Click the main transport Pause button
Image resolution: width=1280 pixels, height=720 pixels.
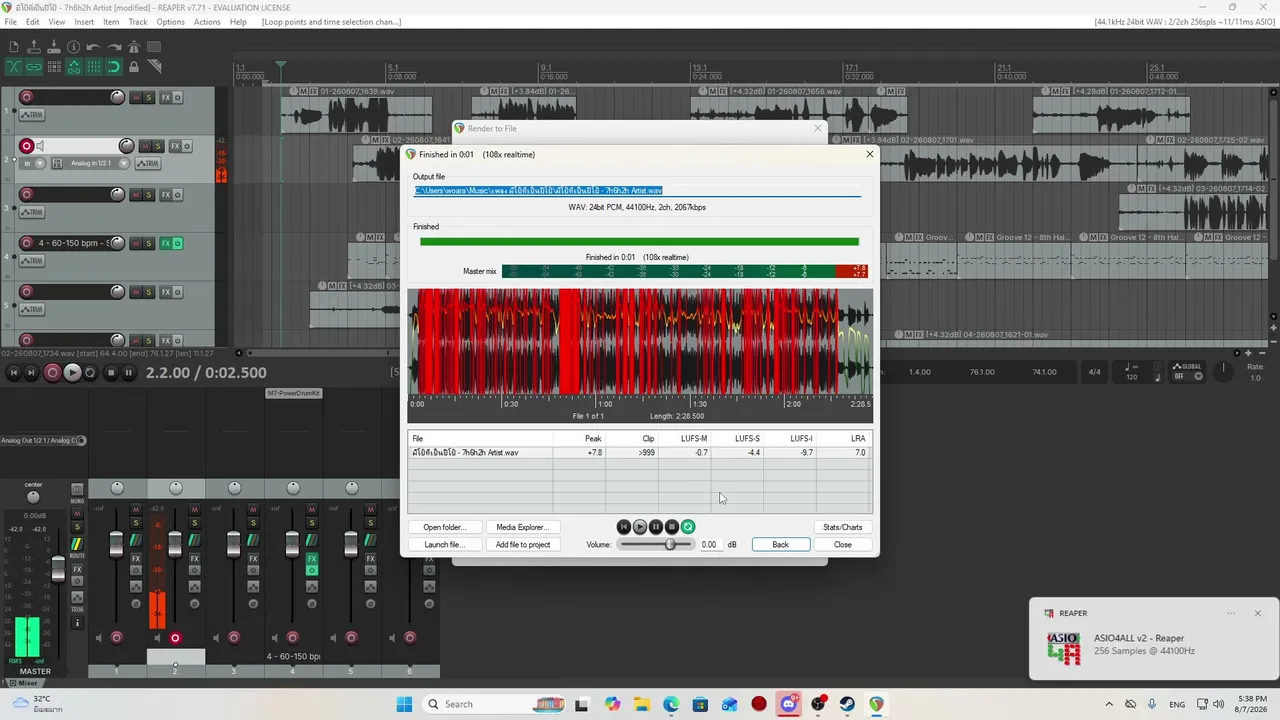130,373
